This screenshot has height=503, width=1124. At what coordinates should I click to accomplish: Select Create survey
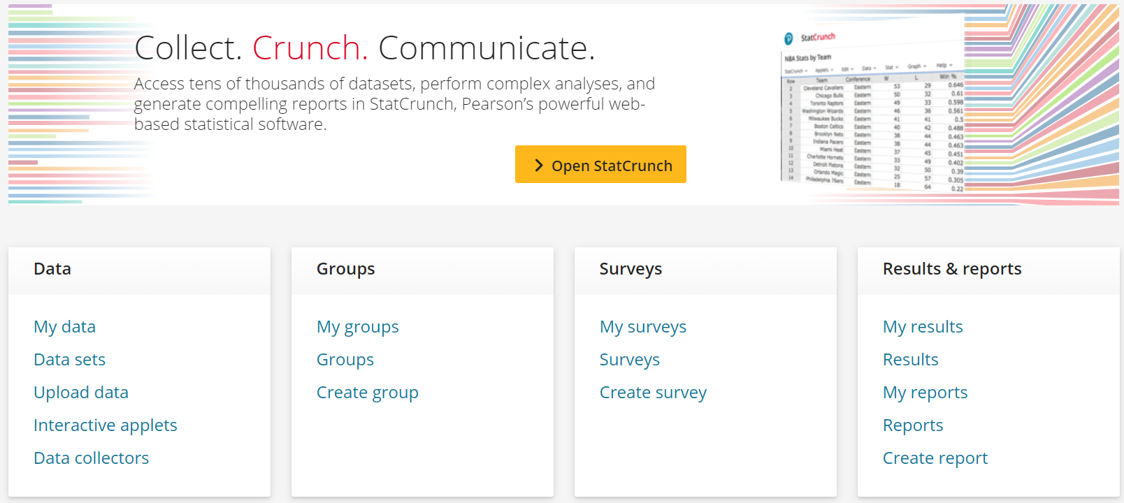[653, 392]
